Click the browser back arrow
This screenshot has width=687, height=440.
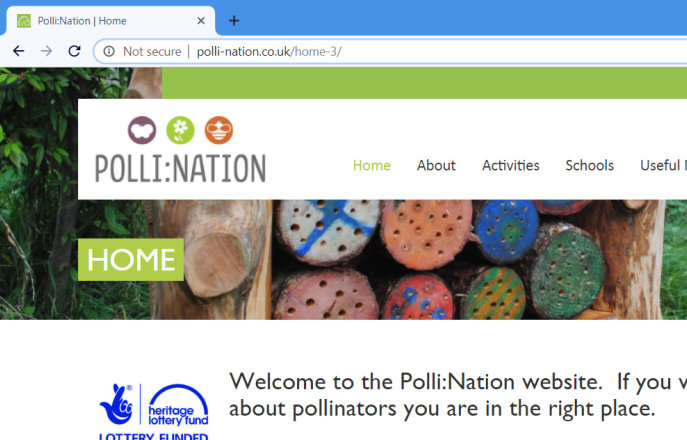pyautogui.click(x=18, y=51)
